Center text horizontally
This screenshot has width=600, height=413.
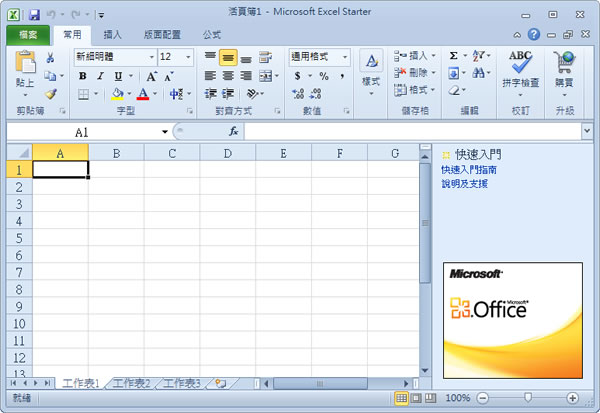228,76
